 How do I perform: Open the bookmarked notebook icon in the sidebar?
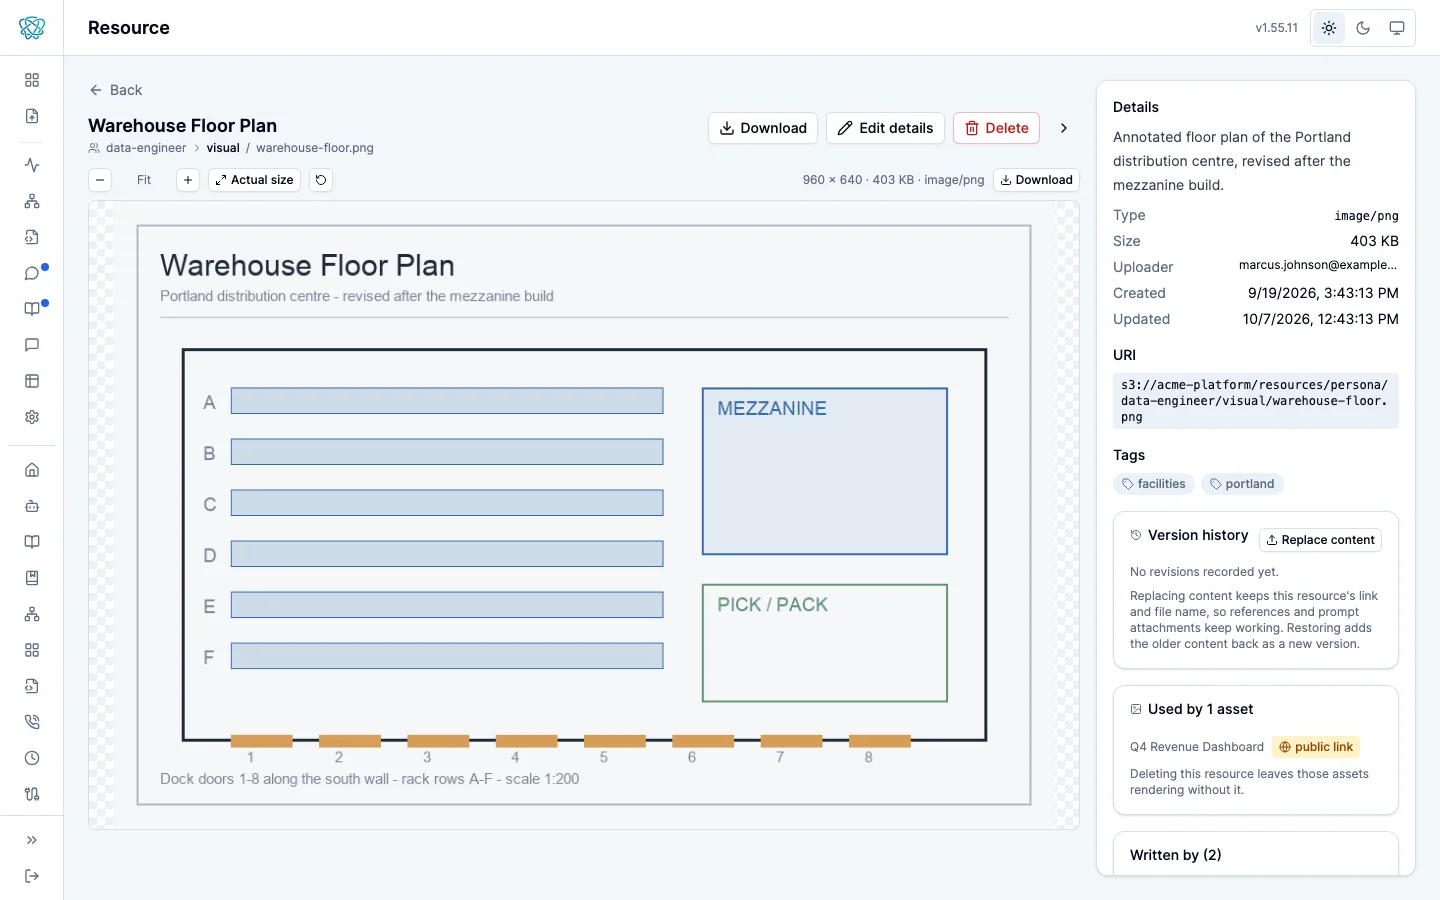coord(32,578)
